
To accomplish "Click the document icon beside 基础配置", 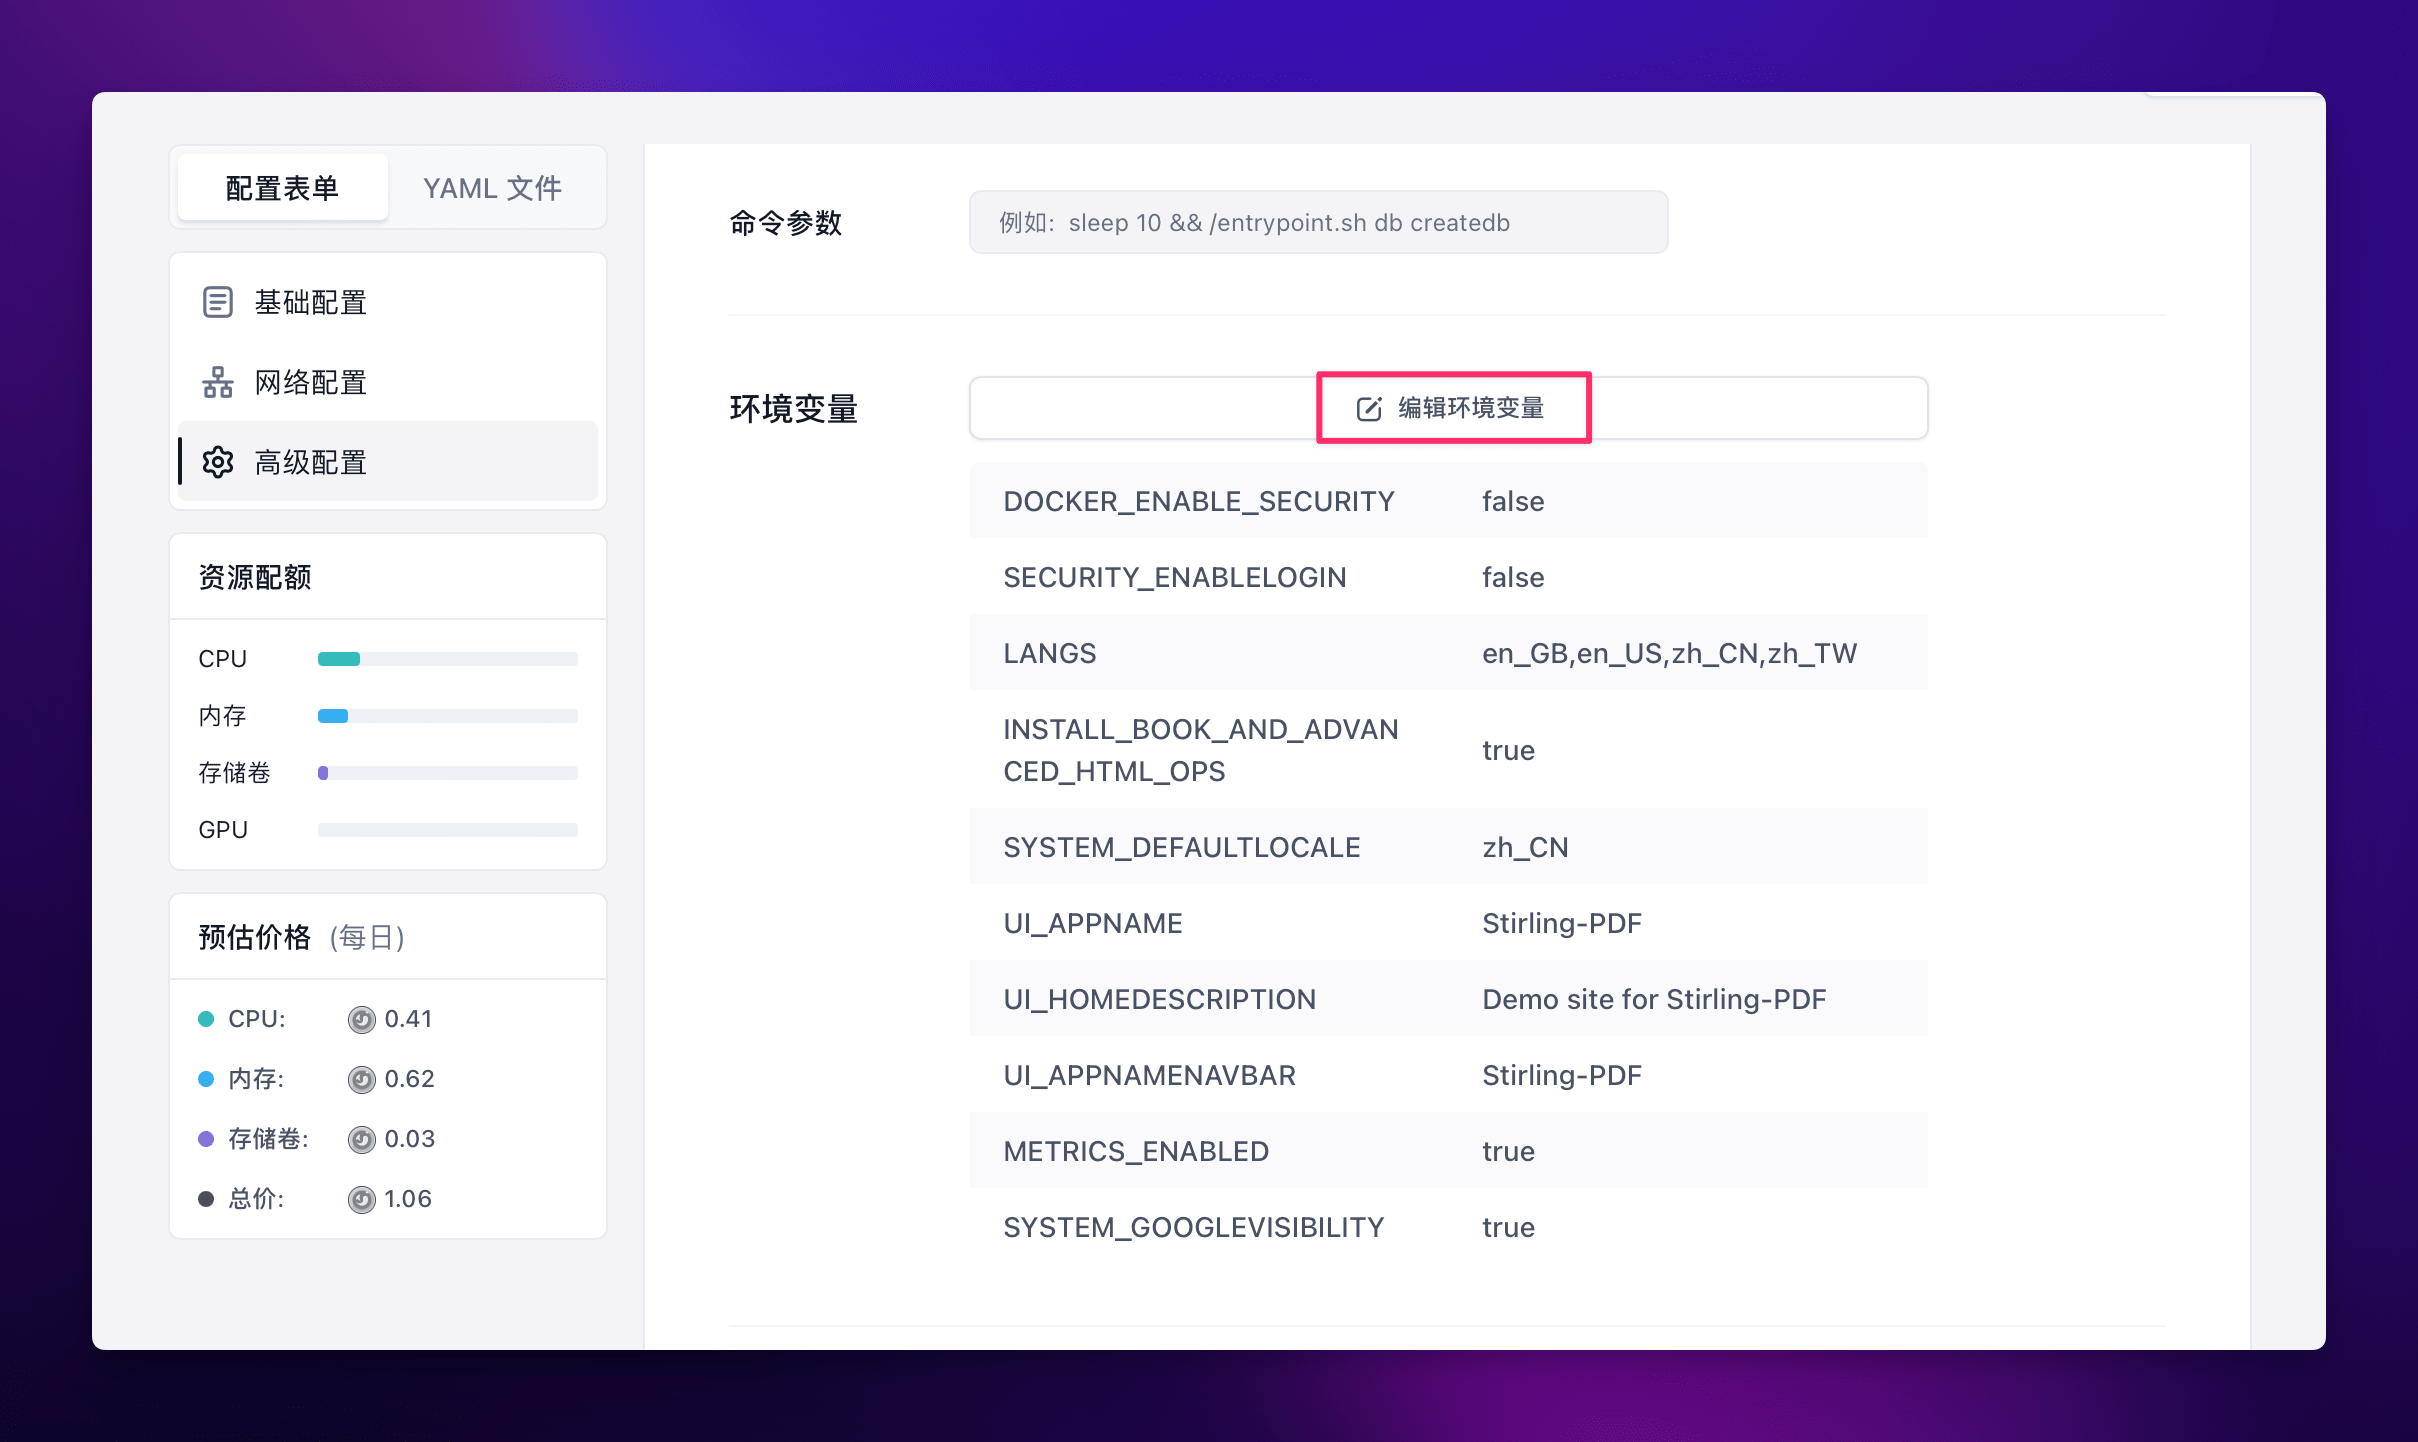I will click(218, 301).
